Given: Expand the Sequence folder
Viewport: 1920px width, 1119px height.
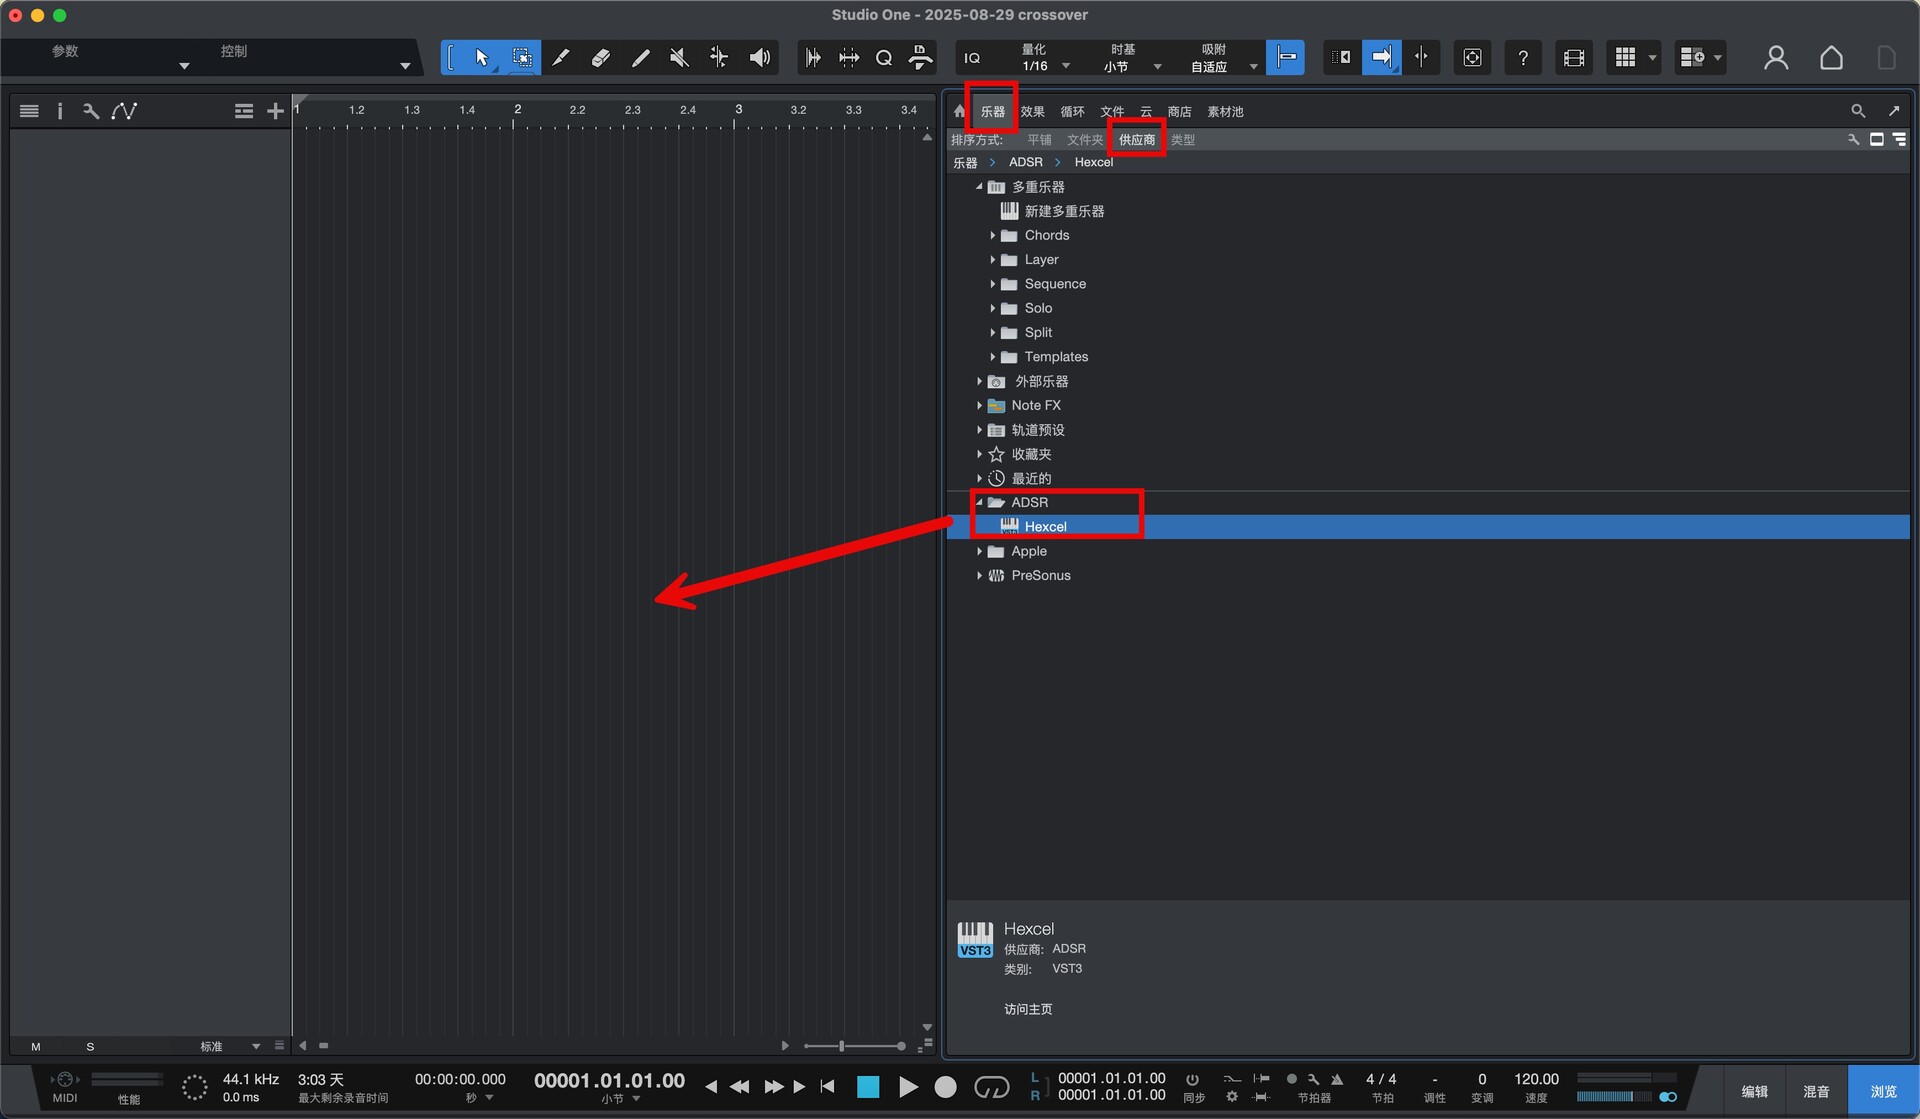Looking at the screenshot, I should 992,284.
